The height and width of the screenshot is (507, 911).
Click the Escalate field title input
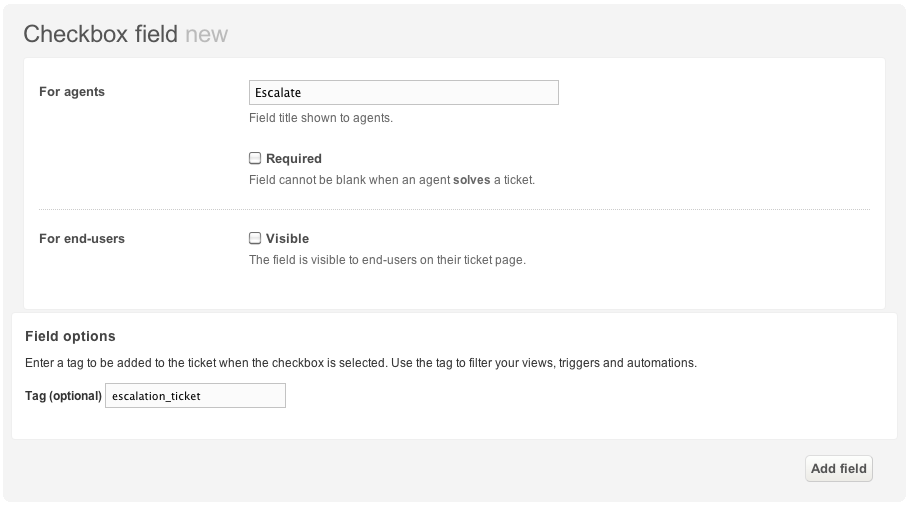tap(404, 93)
